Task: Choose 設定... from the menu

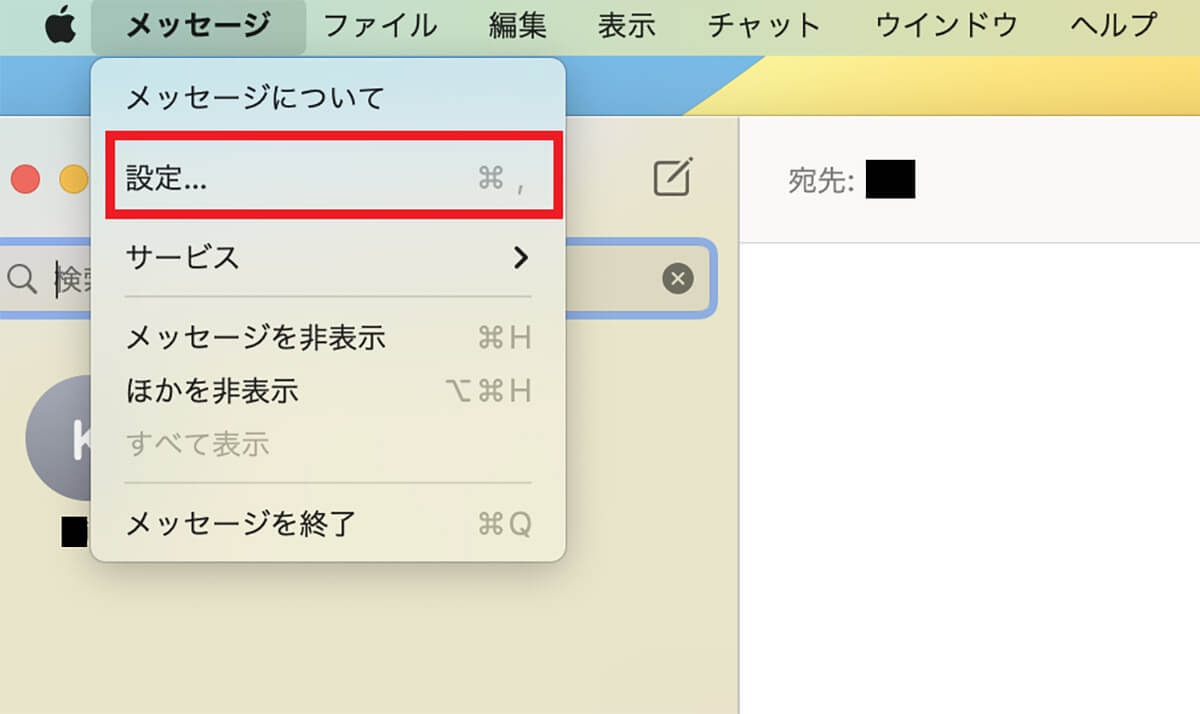Action: 328,178
